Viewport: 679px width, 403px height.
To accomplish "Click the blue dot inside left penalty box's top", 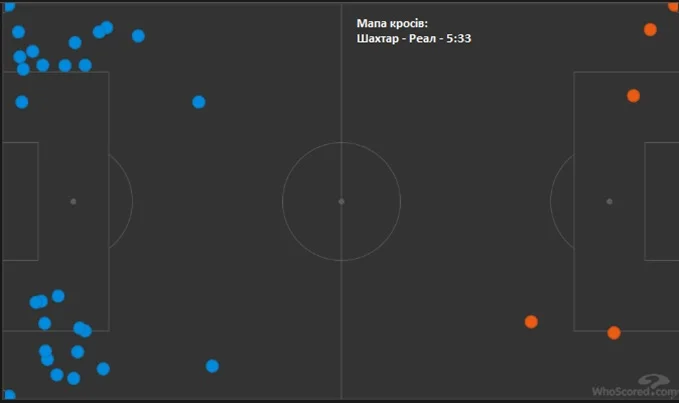I will point(22,102).
